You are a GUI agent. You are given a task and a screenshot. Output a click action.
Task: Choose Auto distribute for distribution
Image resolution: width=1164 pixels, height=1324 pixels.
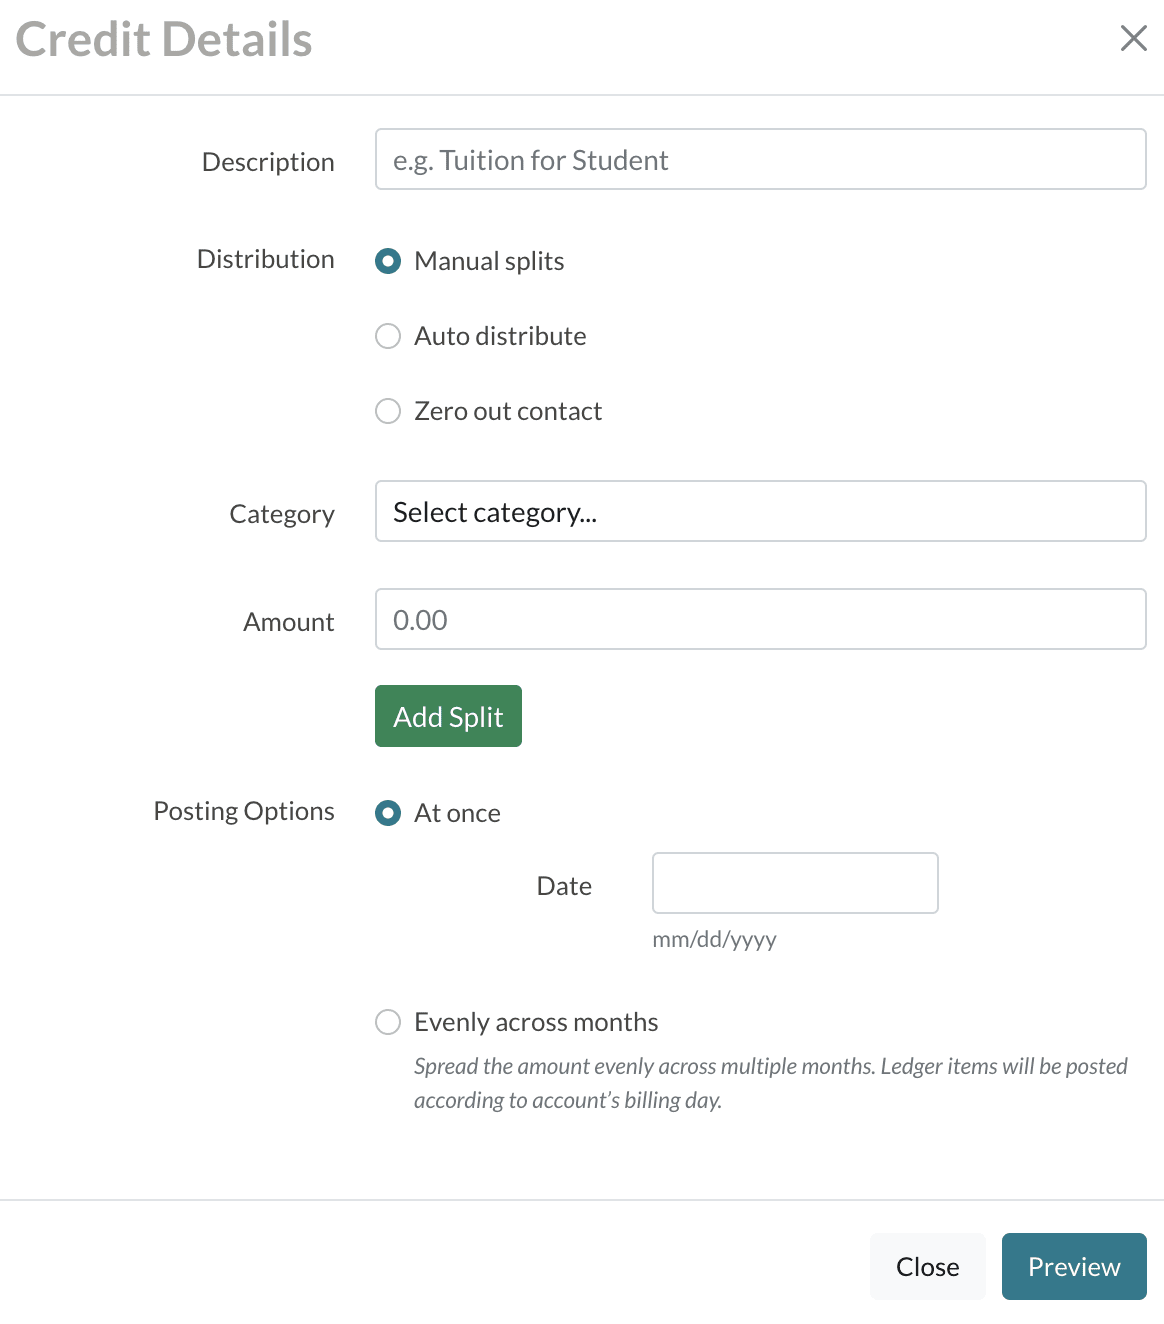coord(388,336)
